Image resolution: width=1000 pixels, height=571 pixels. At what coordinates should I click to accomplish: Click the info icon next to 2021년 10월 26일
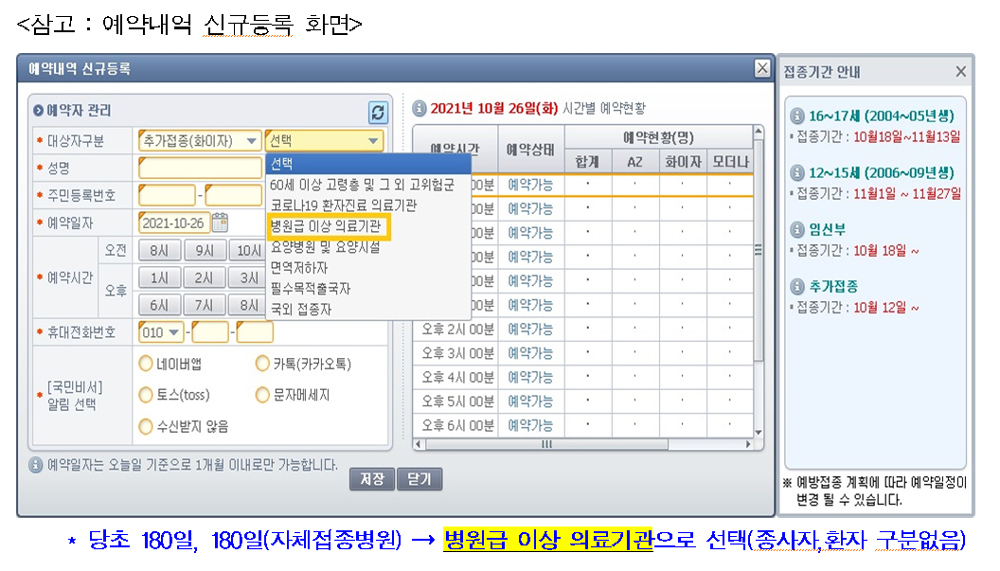419,108
